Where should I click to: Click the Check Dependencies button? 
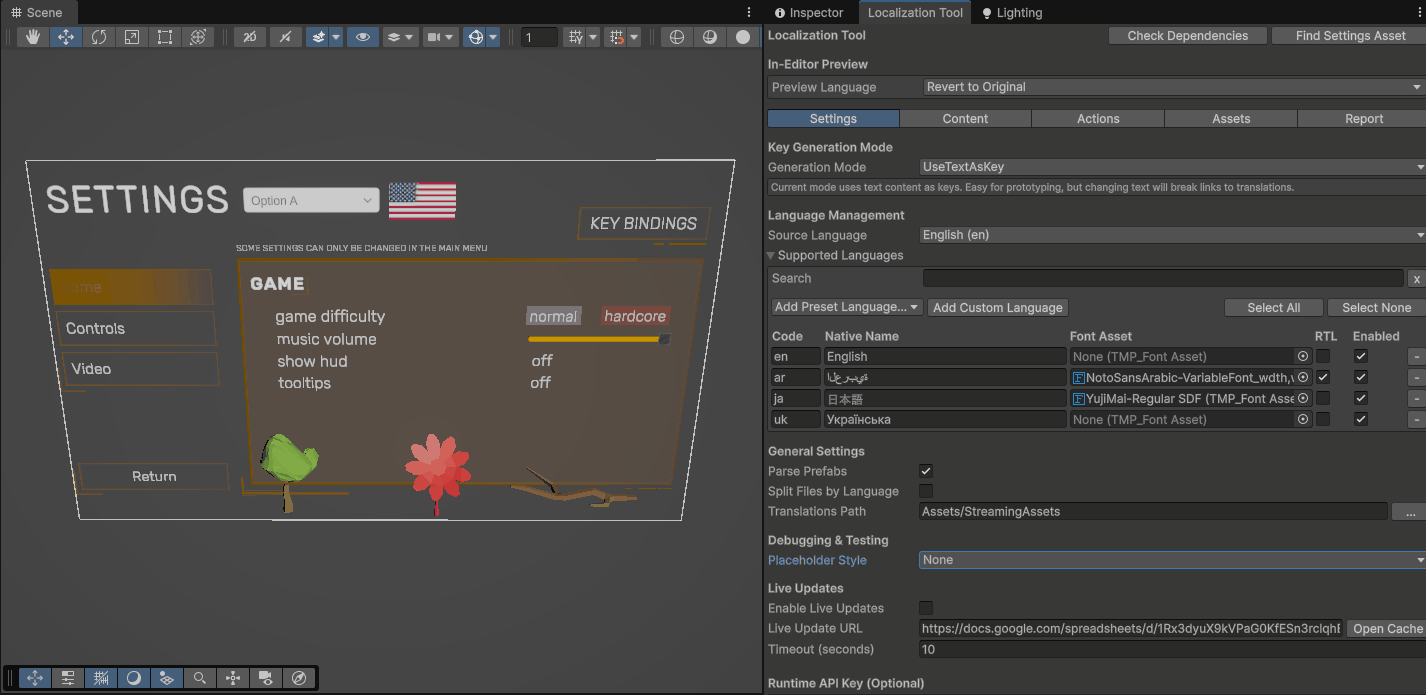pyautogui.click(x=1187, y=35)
